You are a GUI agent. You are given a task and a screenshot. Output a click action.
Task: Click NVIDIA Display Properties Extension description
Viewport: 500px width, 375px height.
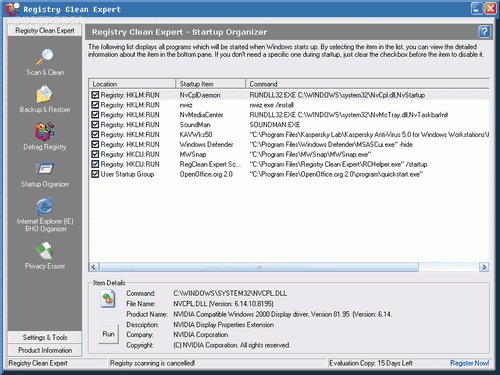tap(224, 325)
